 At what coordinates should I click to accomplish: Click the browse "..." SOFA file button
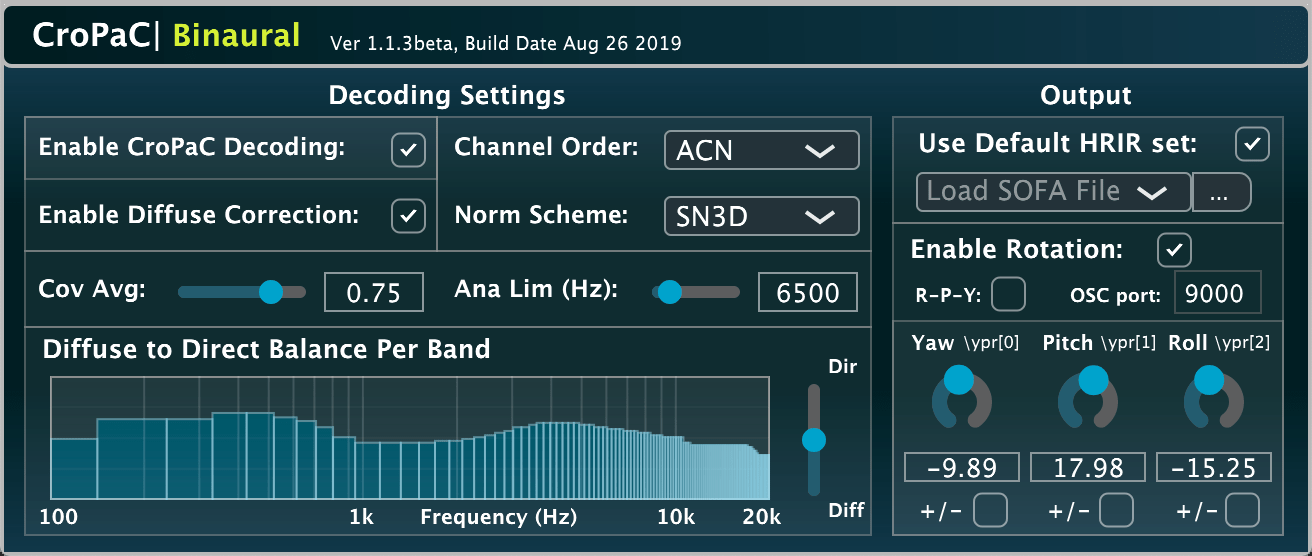(x=1221, y=193)
